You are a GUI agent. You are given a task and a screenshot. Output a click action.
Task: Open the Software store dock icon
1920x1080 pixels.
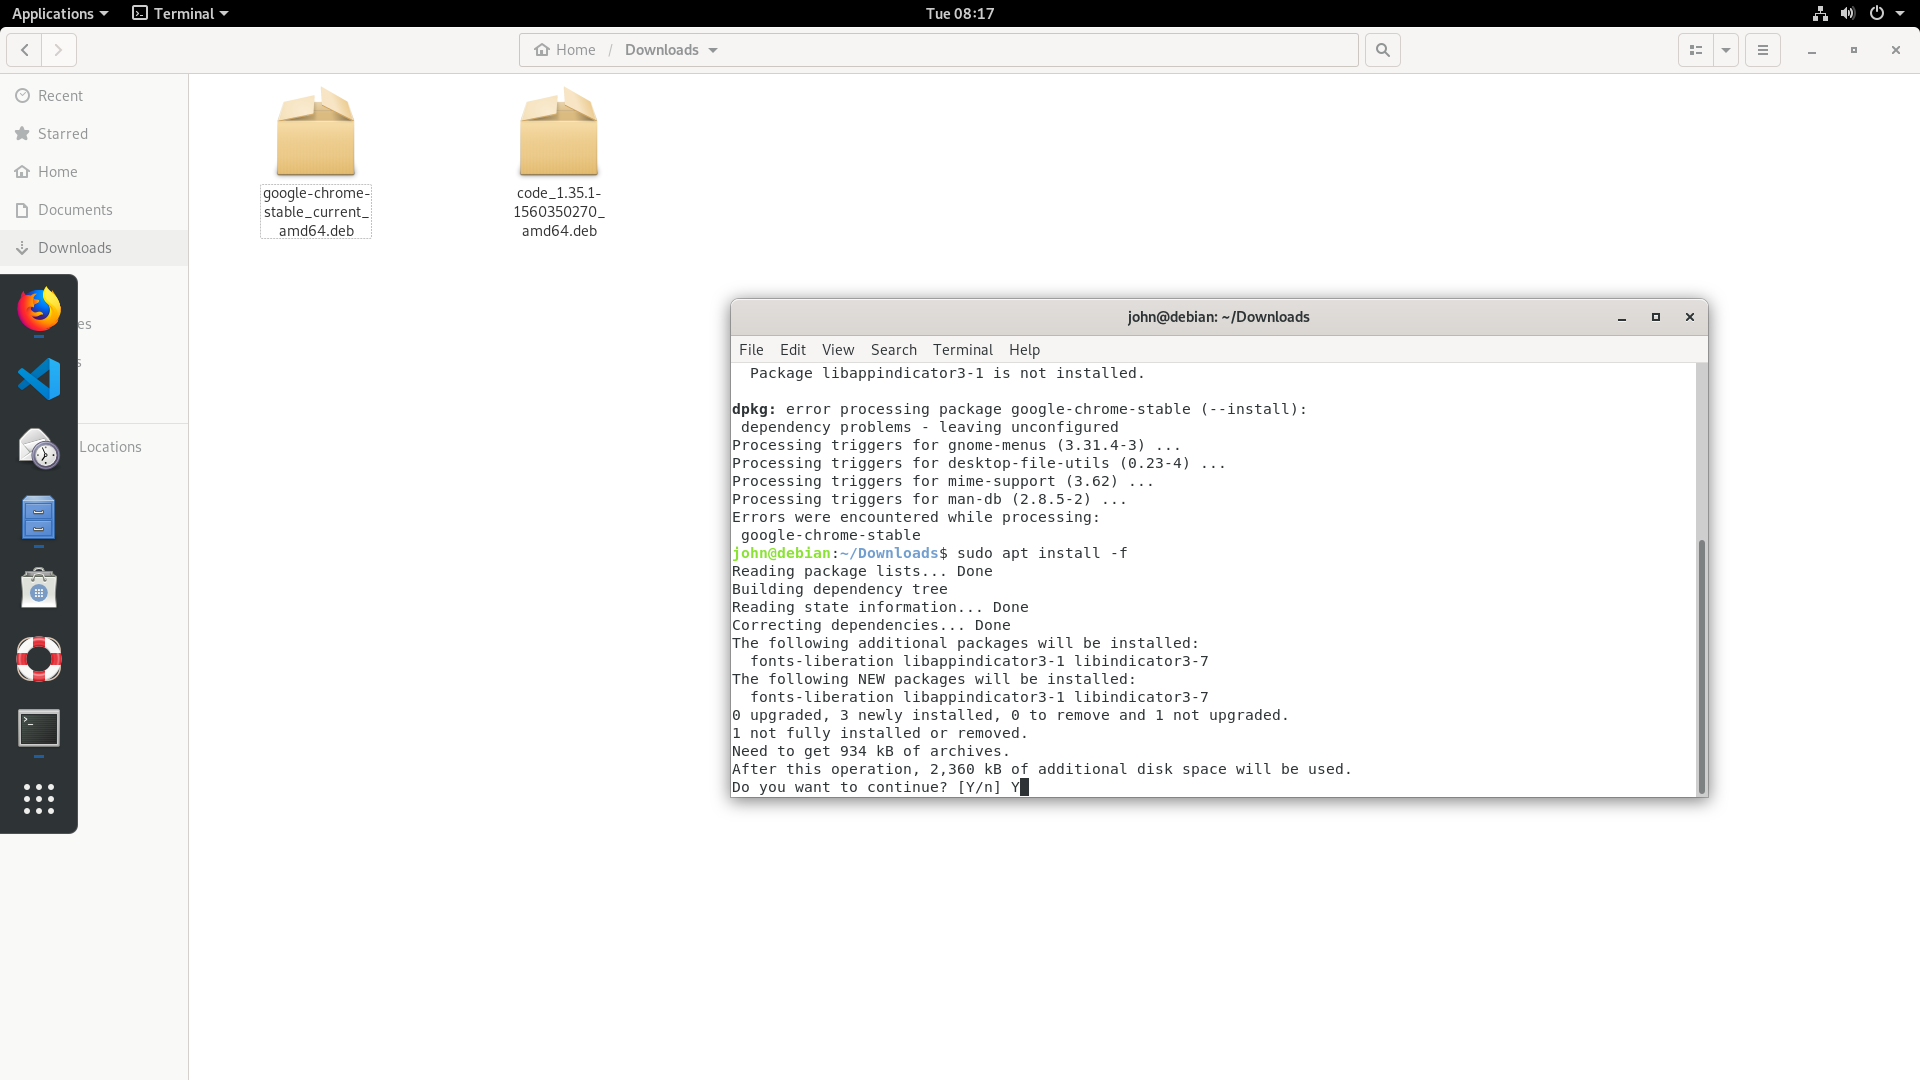coord(39,588)
